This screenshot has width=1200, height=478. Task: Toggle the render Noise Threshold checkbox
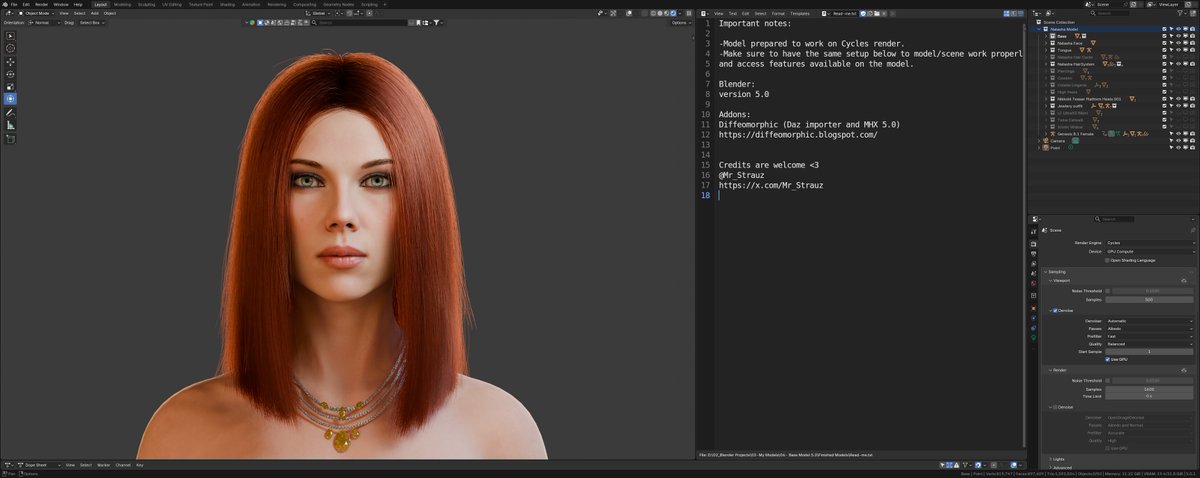coord(1107,380)
